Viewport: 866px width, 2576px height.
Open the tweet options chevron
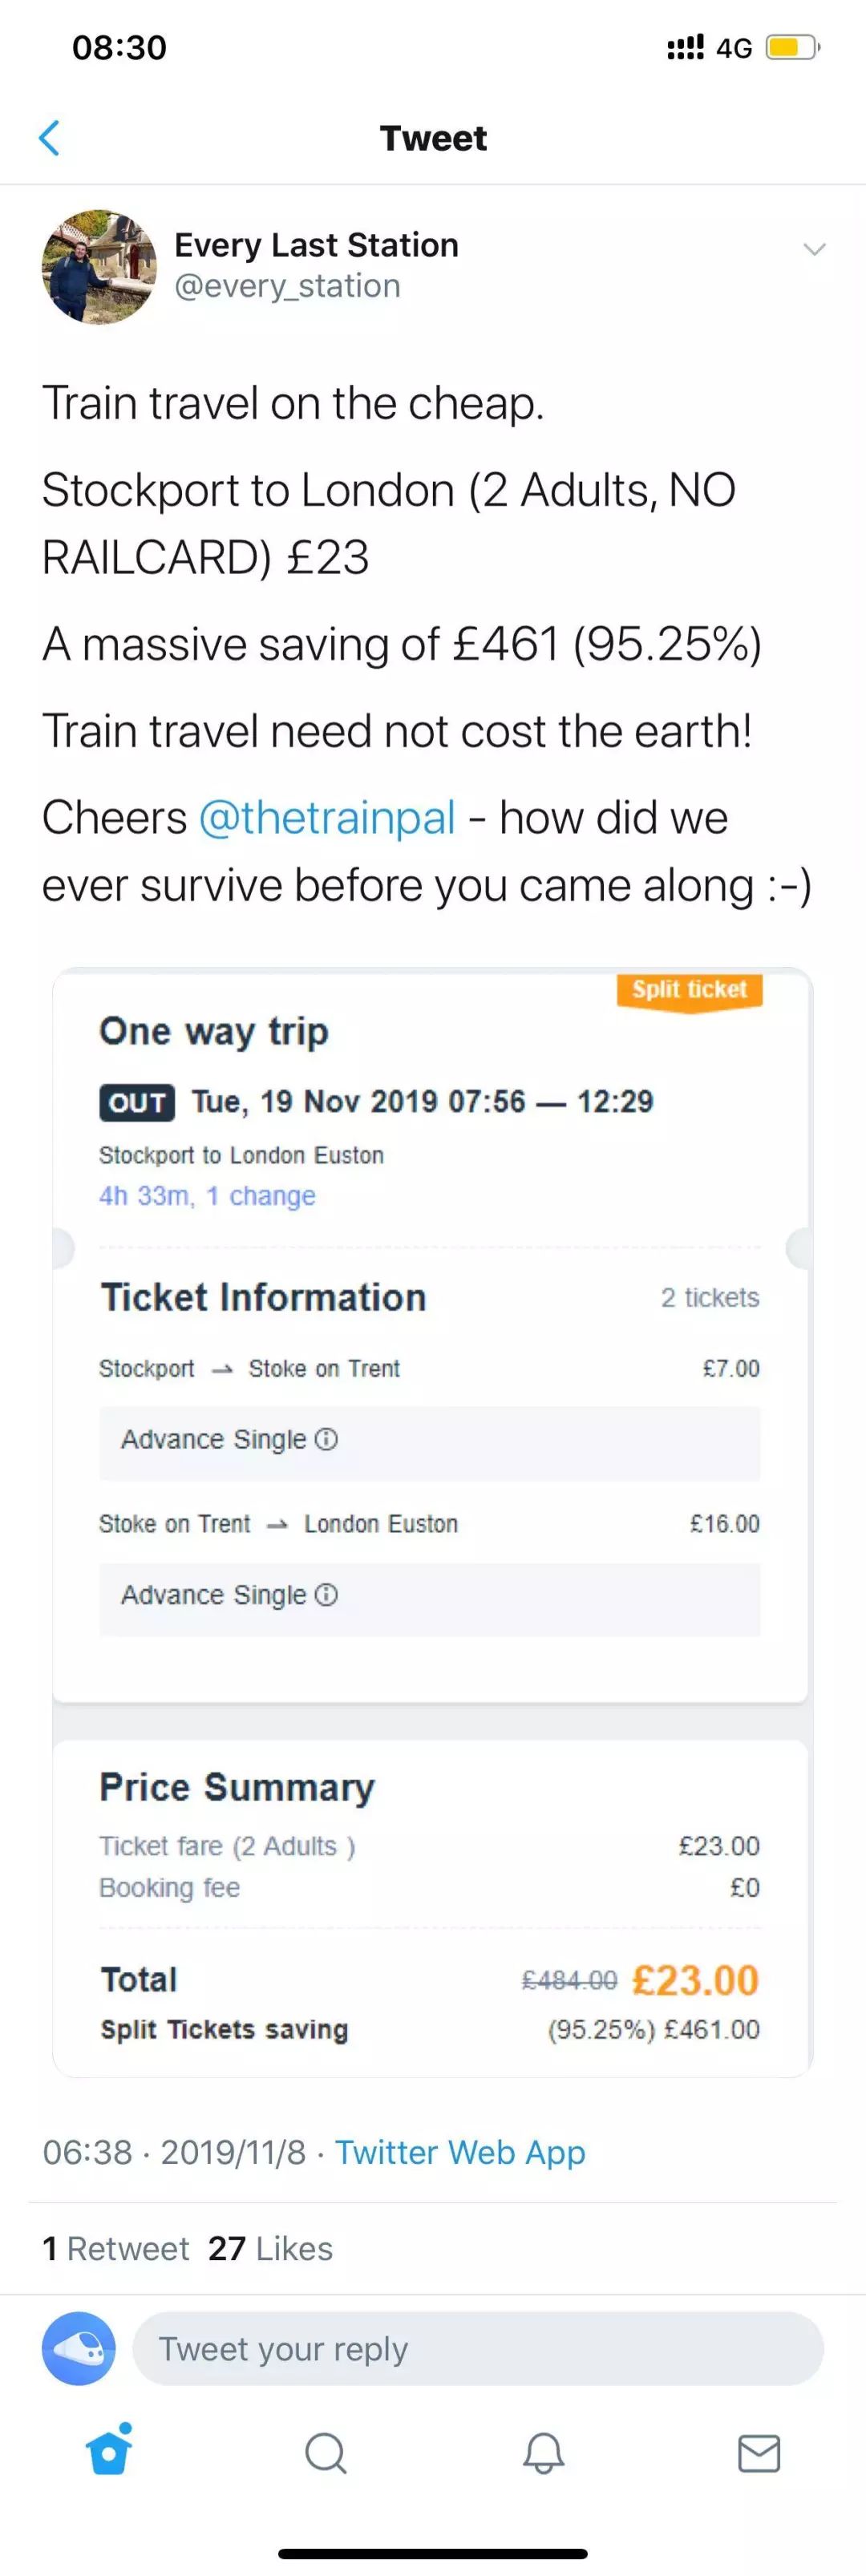815,249
